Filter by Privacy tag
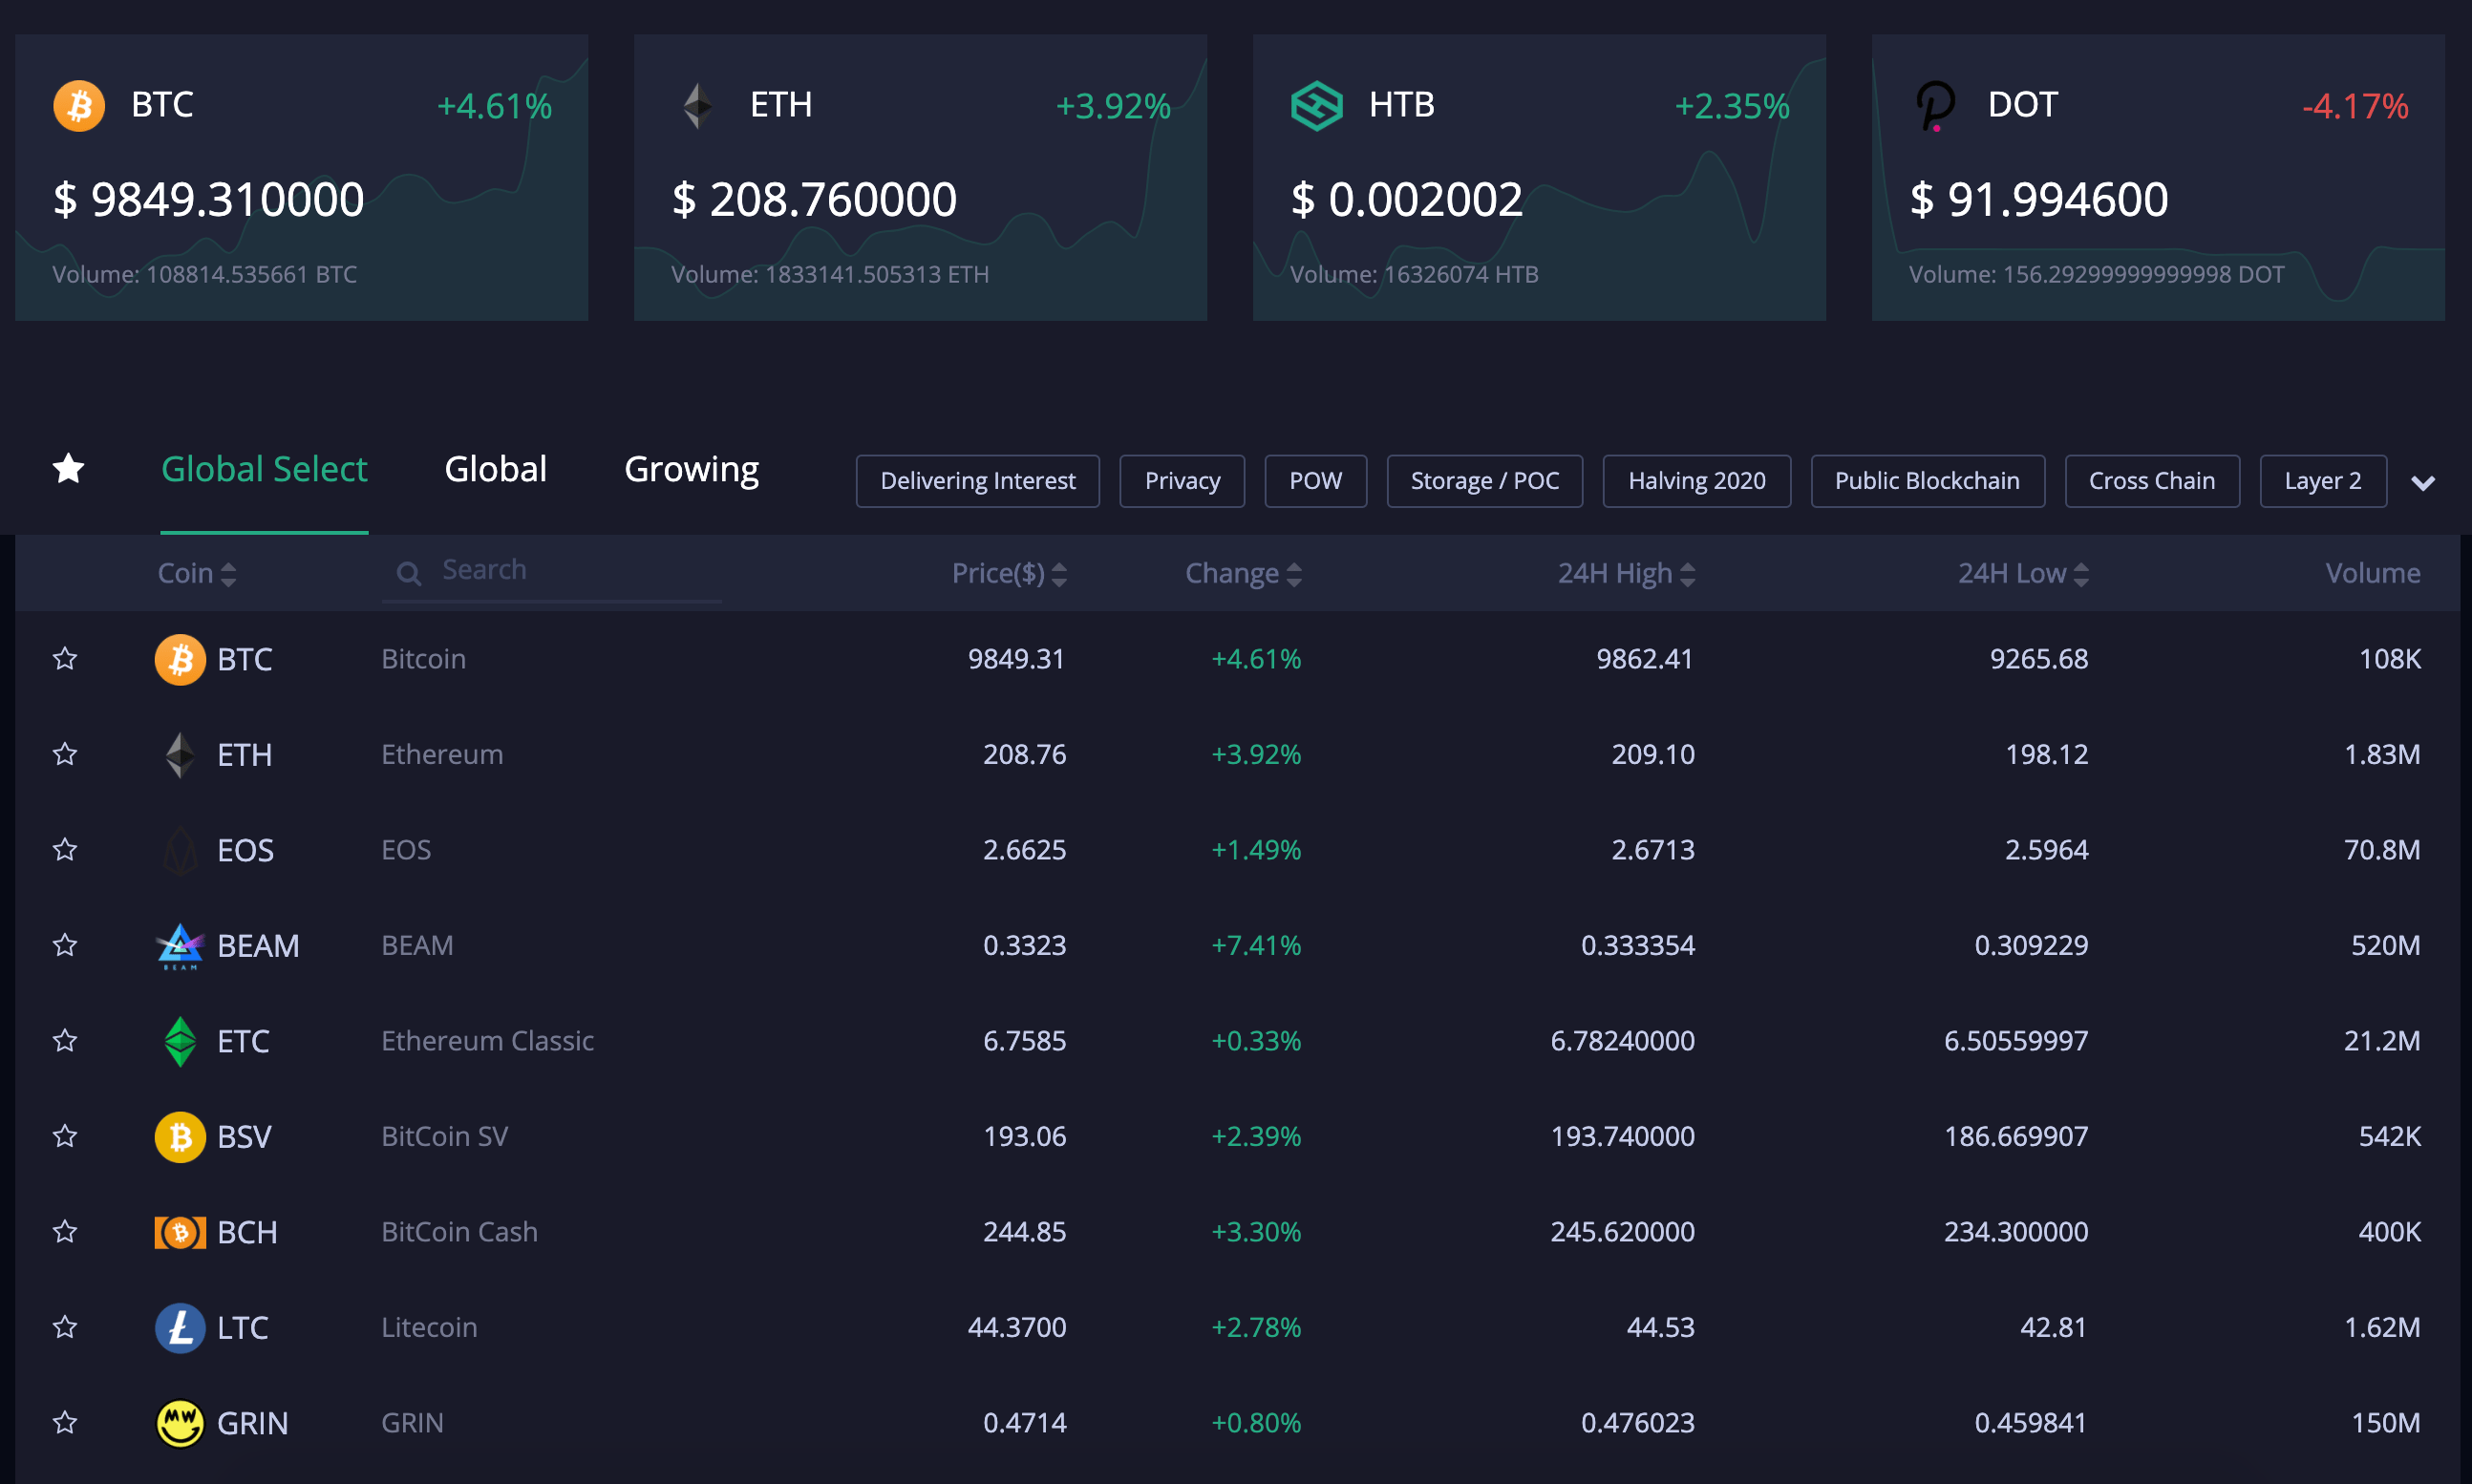This screenshot has height=1484, width=2472. (x=1182, y=481)
